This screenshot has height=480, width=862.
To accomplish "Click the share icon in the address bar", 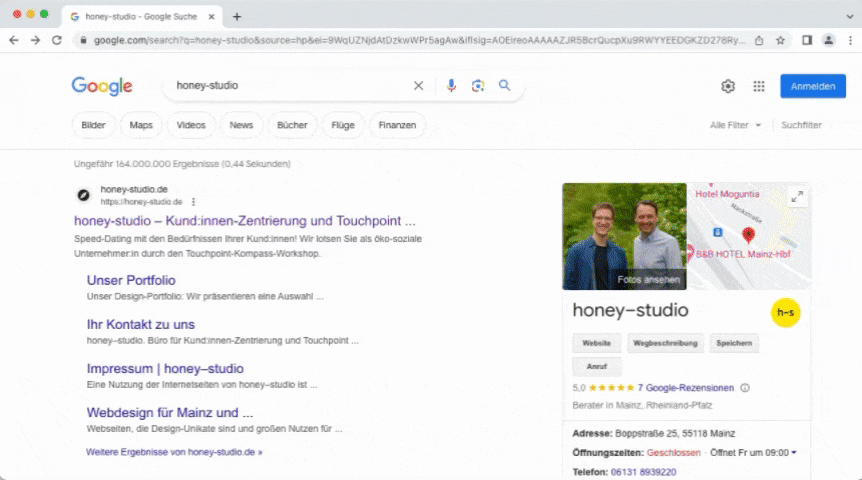I will [x=759, y=40].
